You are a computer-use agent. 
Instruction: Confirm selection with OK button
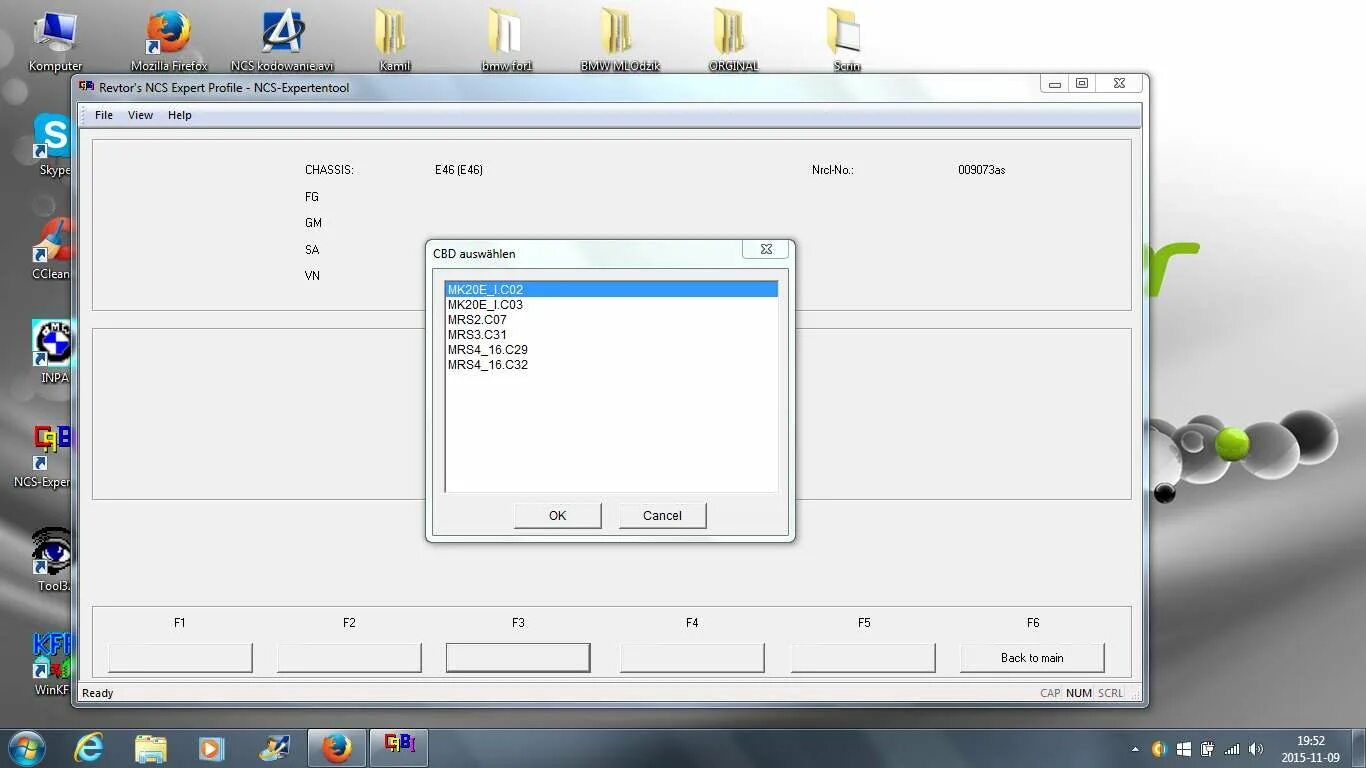point(557,515)
